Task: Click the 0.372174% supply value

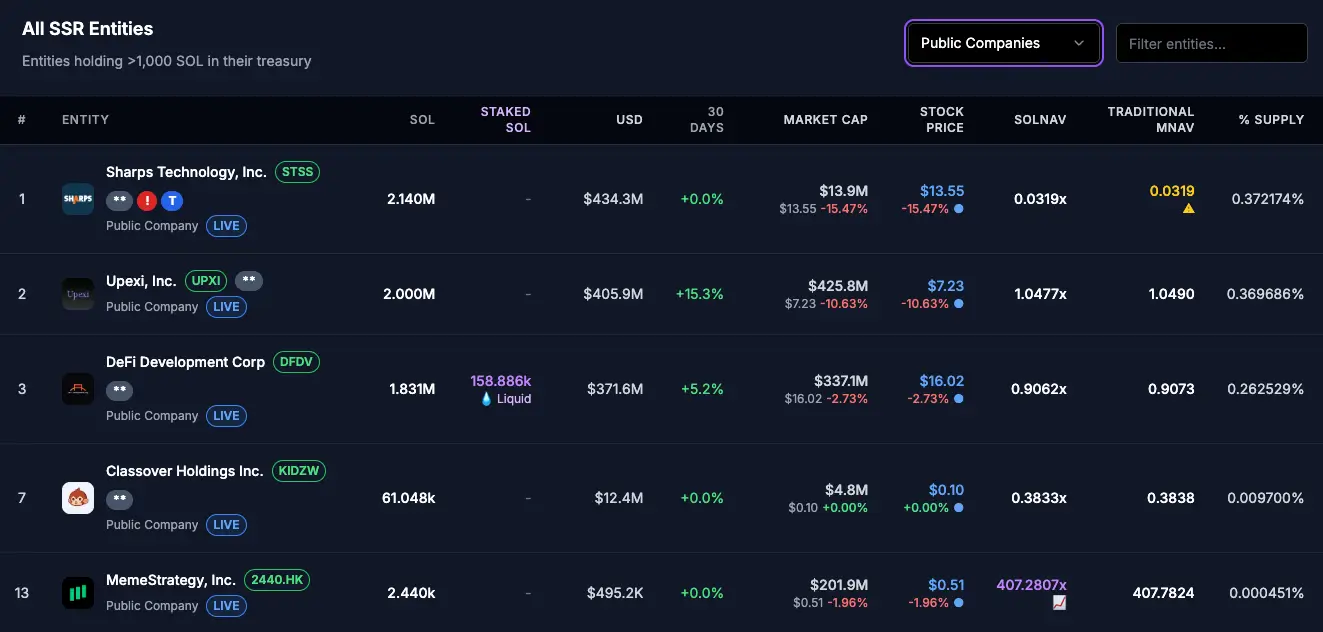Action: coord(1268,199)
